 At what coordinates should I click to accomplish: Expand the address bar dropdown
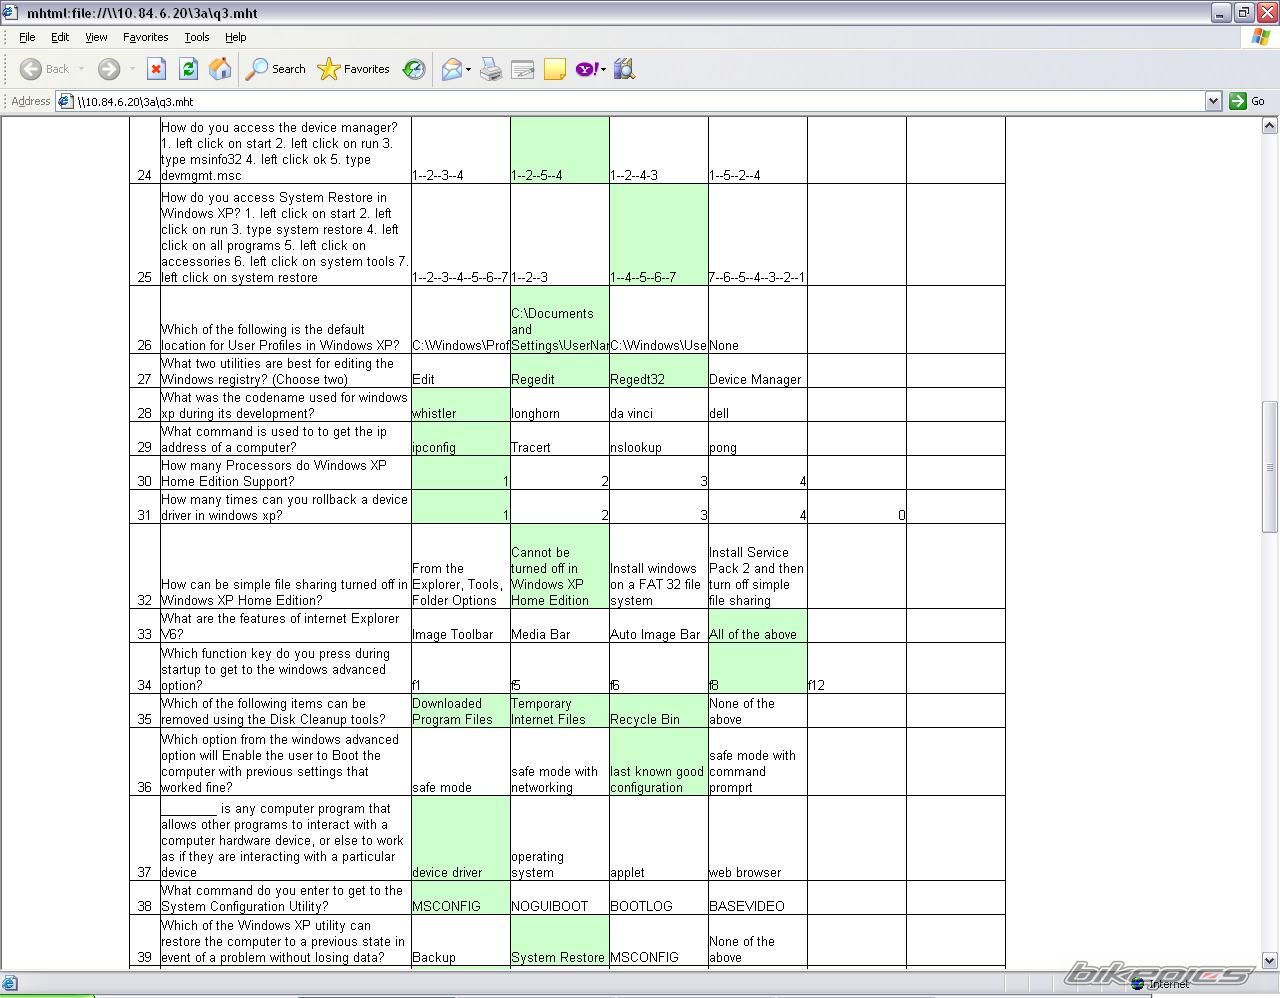1213,101
